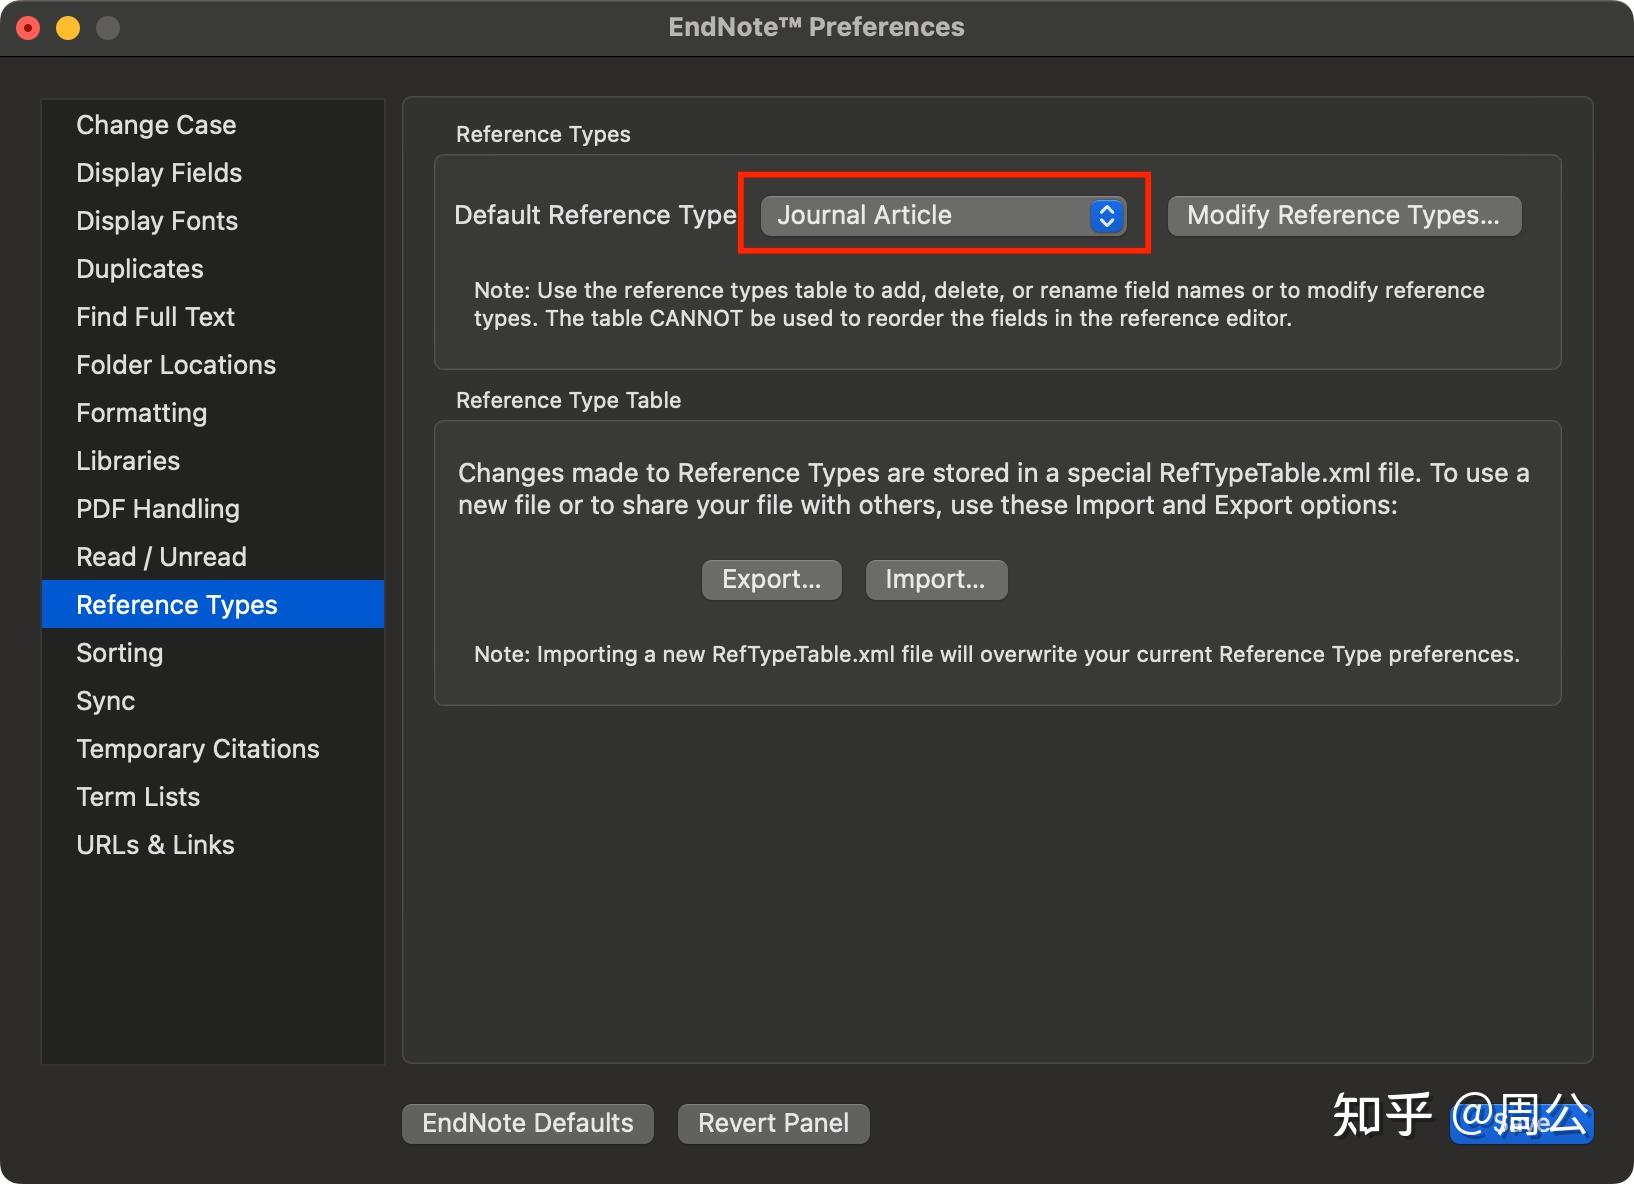This screenshot has height=1184, width=1634.
Task: Select Display Fields settings
Action: 158,172
